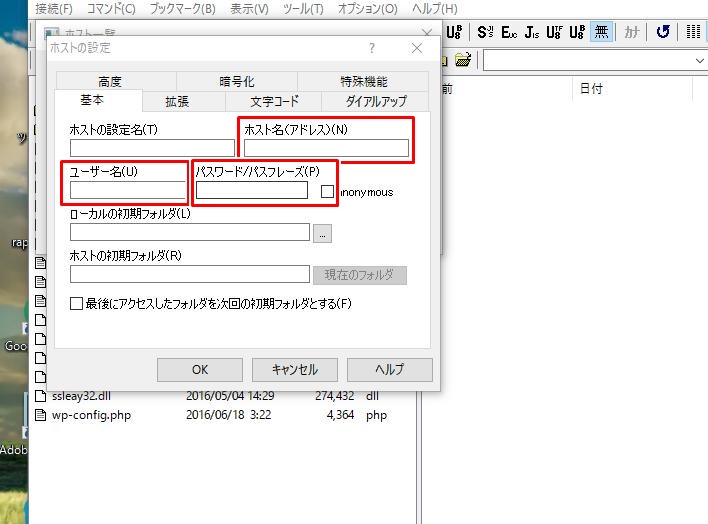Switch to the 暗号化 tab

pos(237,81)
